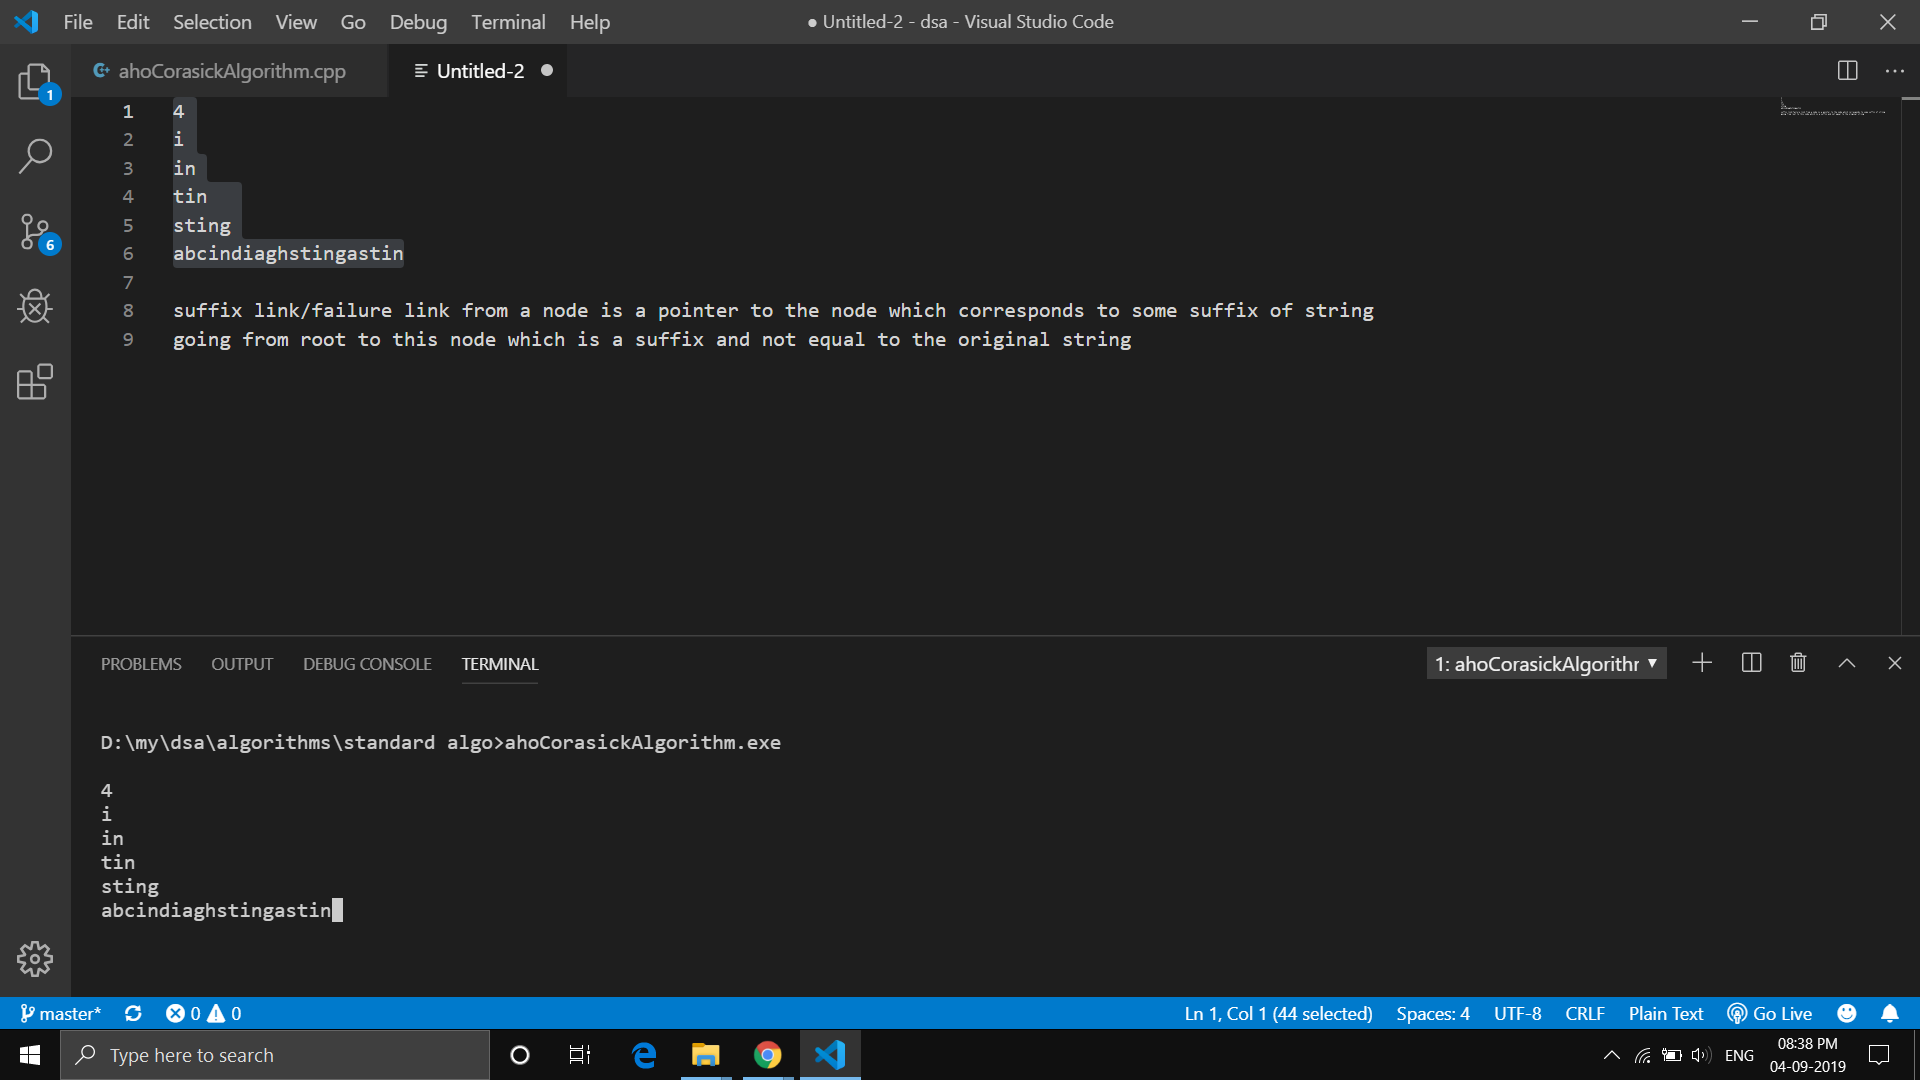Change line ending CRLF setting
1920x1080 pixels.
(1585, 1013)
